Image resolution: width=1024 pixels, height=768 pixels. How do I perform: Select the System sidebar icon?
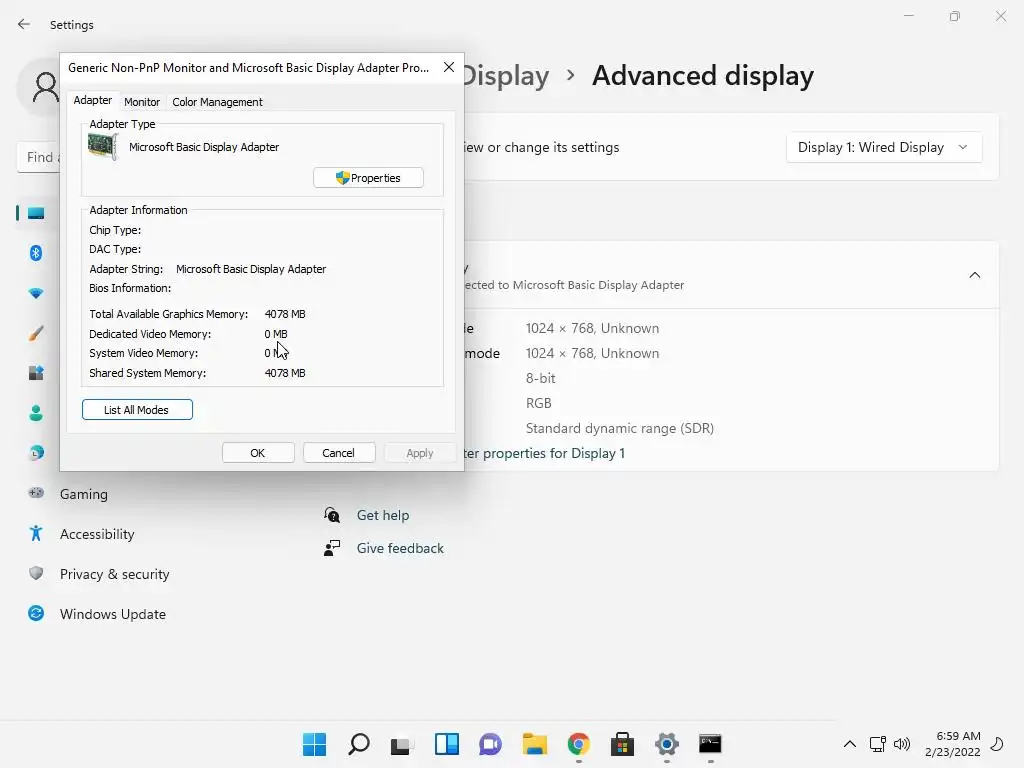tap(36, 213)
